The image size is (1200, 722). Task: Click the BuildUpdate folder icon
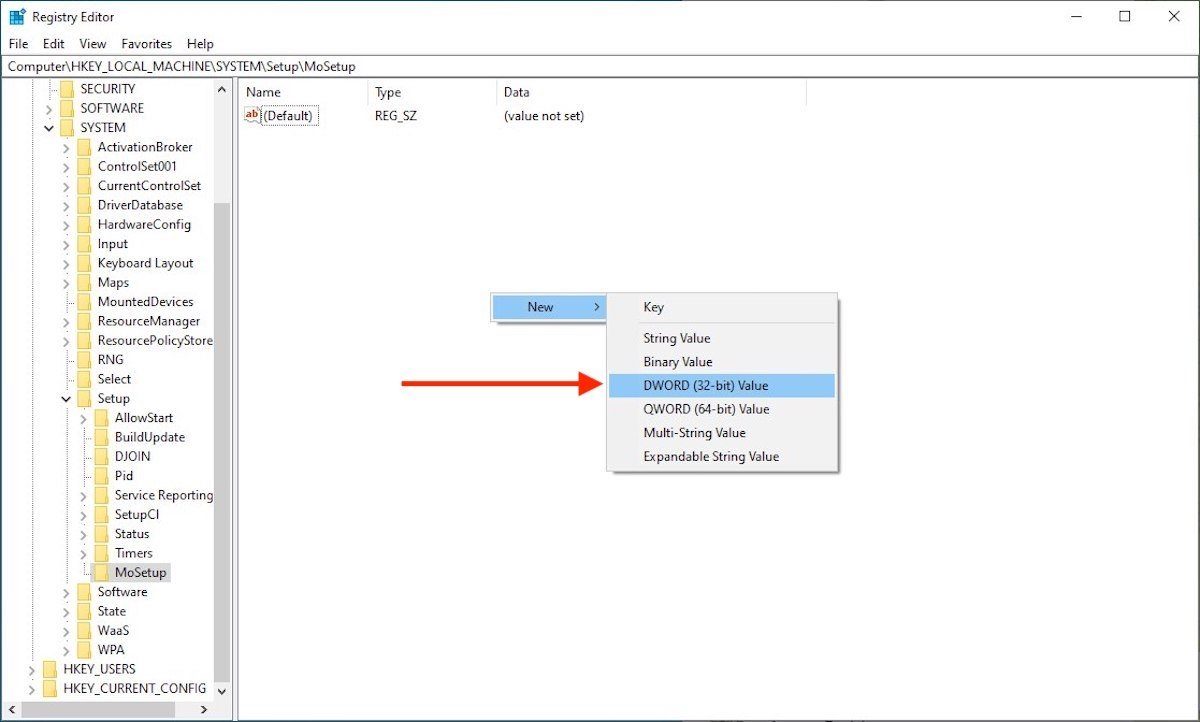(x=101, y=438)
